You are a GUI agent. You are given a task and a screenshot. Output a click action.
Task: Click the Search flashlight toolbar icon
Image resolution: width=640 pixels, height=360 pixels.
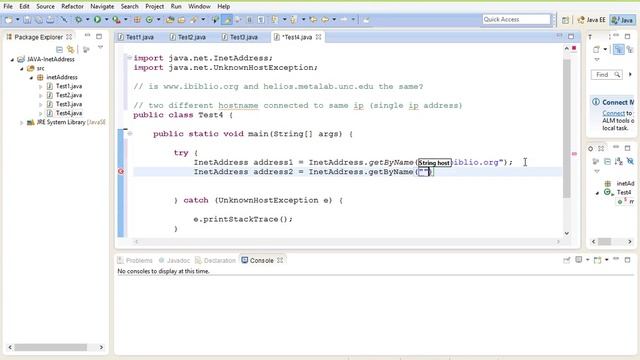point(193,20)
